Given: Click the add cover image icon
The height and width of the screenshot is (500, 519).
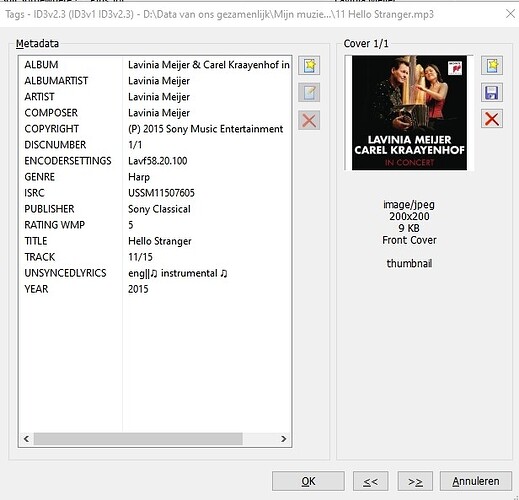Looking at the screenshot, I should pos(492,65).
